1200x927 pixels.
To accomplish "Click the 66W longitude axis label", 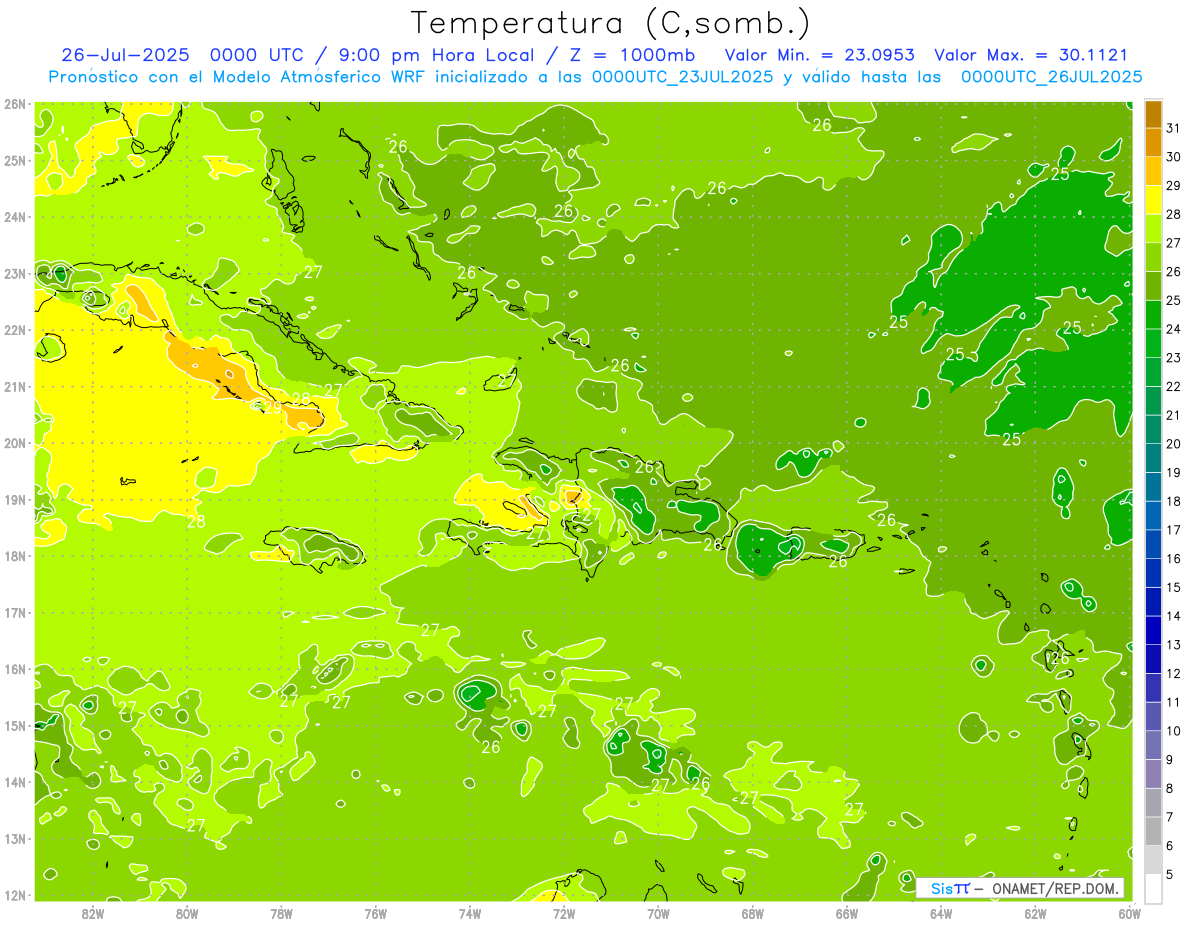I will point(846,913).
